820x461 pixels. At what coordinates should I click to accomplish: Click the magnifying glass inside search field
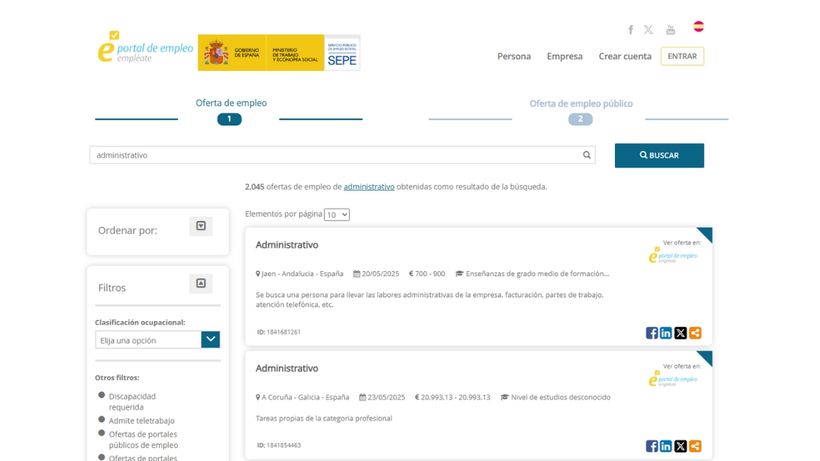(x=587, y=156)
